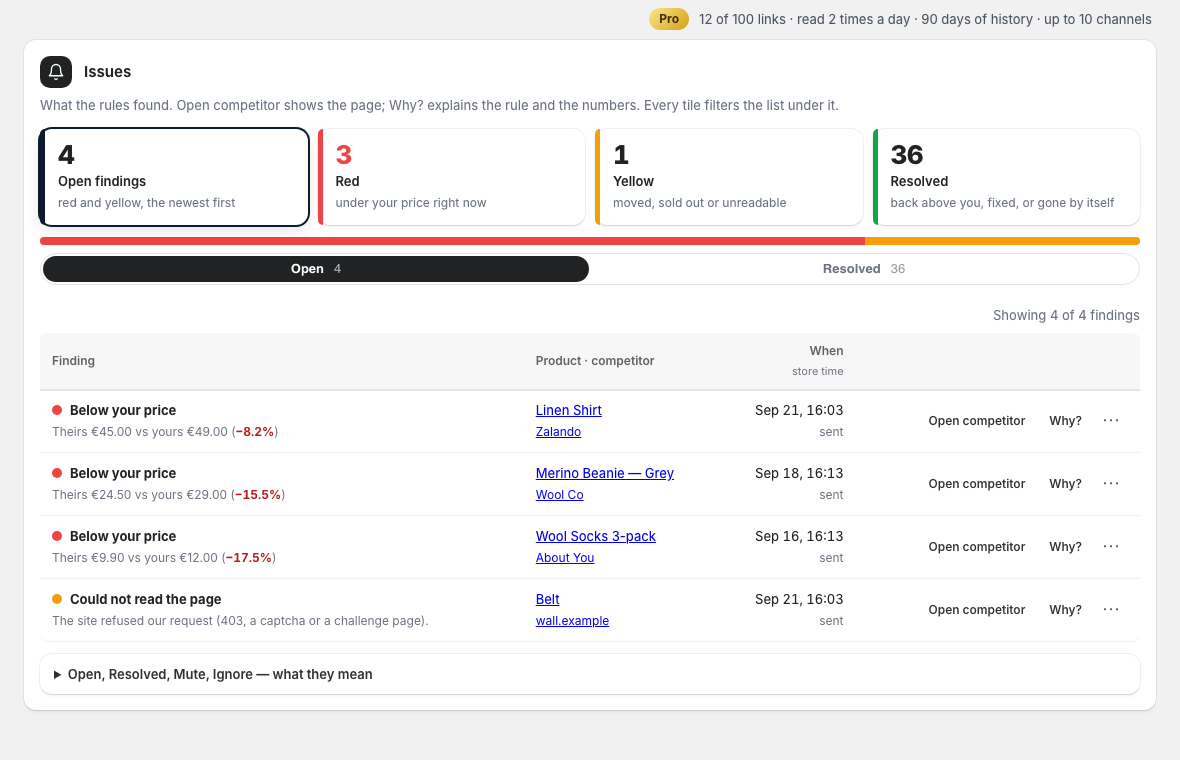Click the −15.5% price difference
Viewport: 1180px width, 760px height.
pos(257,495)
